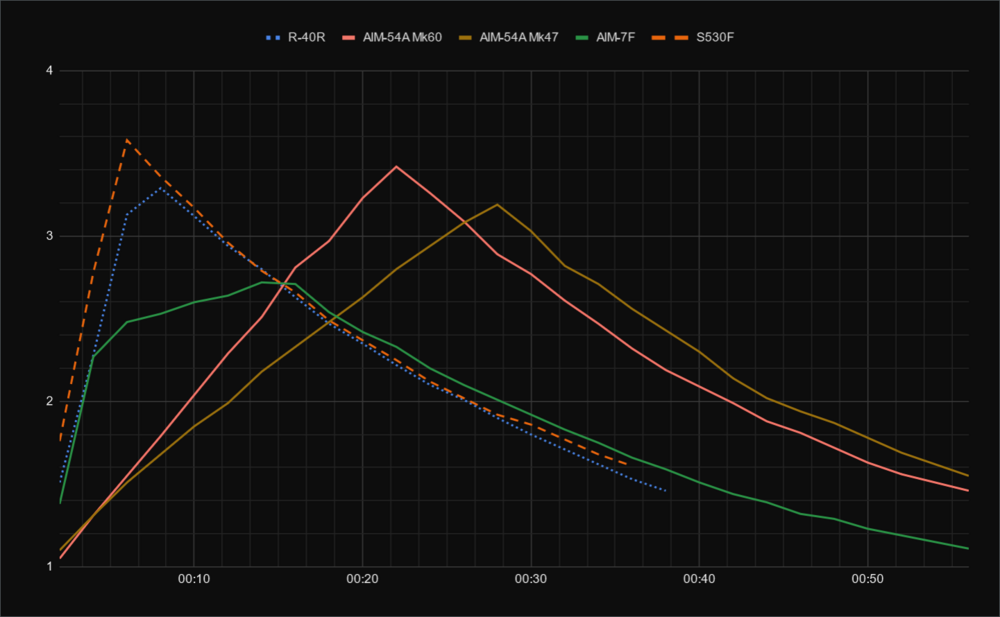Click the 00:40 x-axis label

699,579
